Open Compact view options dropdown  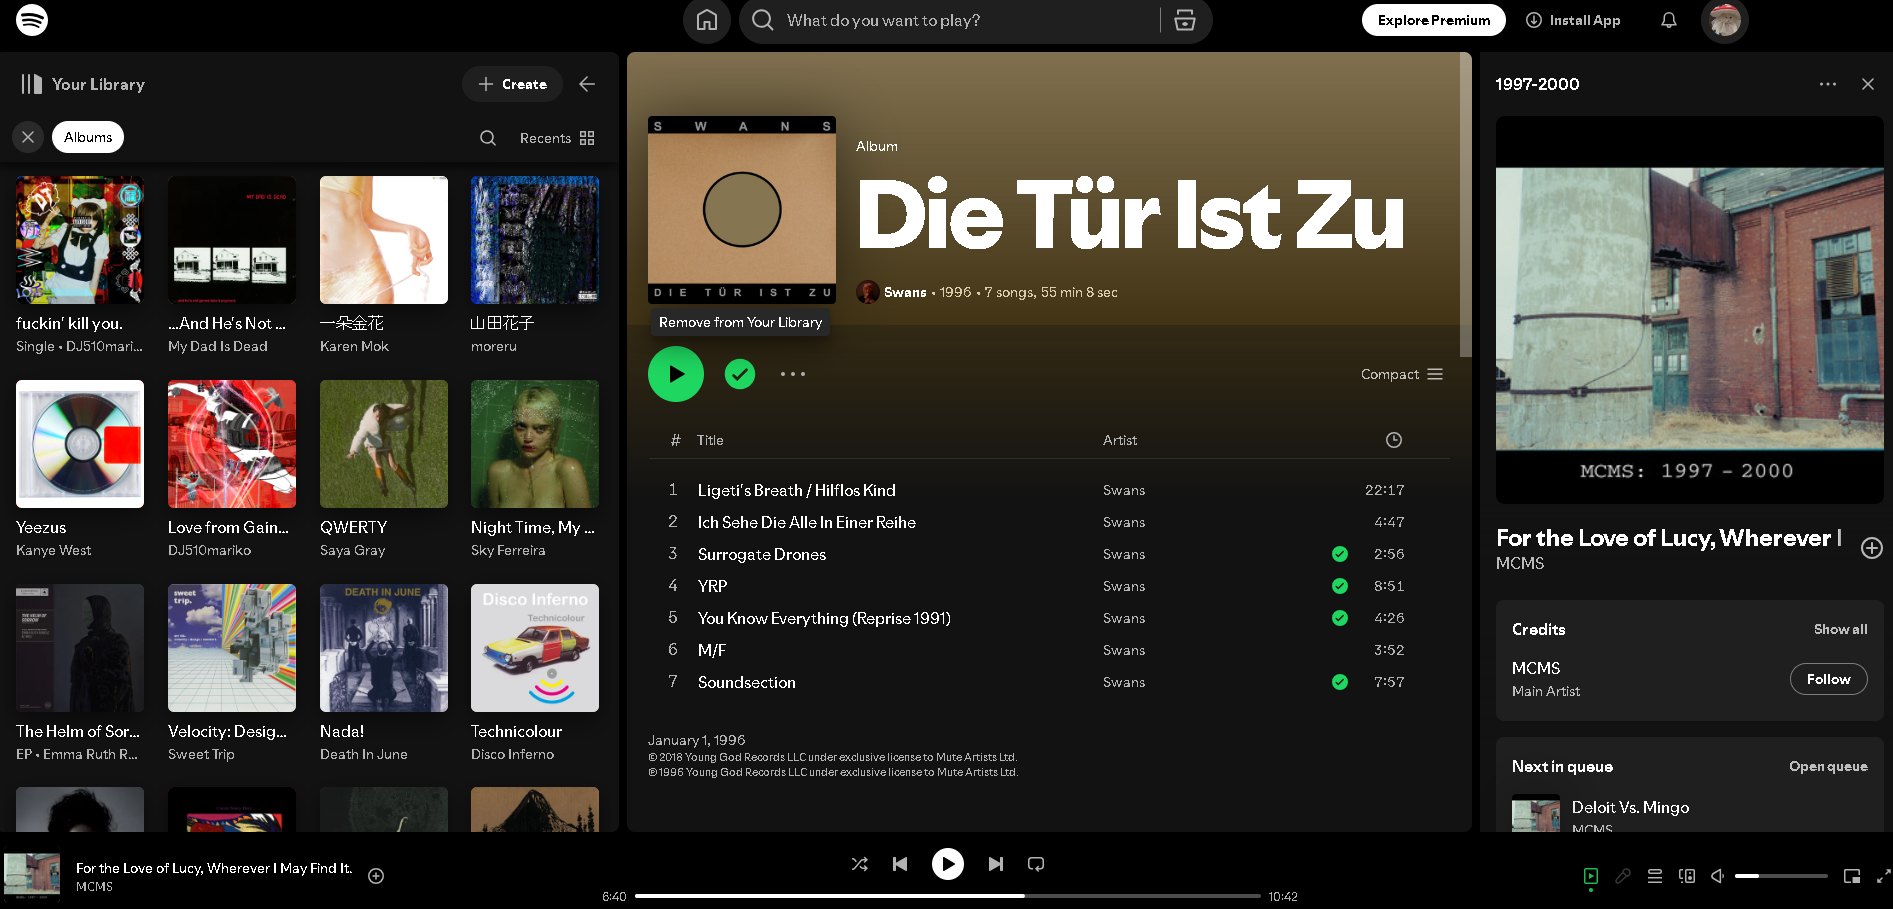1402,374
